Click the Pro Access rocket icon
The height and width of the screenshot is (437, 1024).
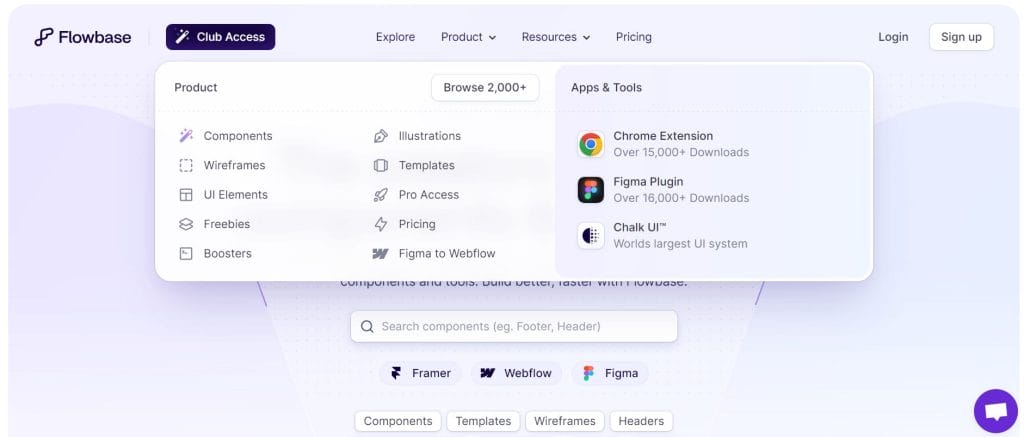(x=381, y=195)
